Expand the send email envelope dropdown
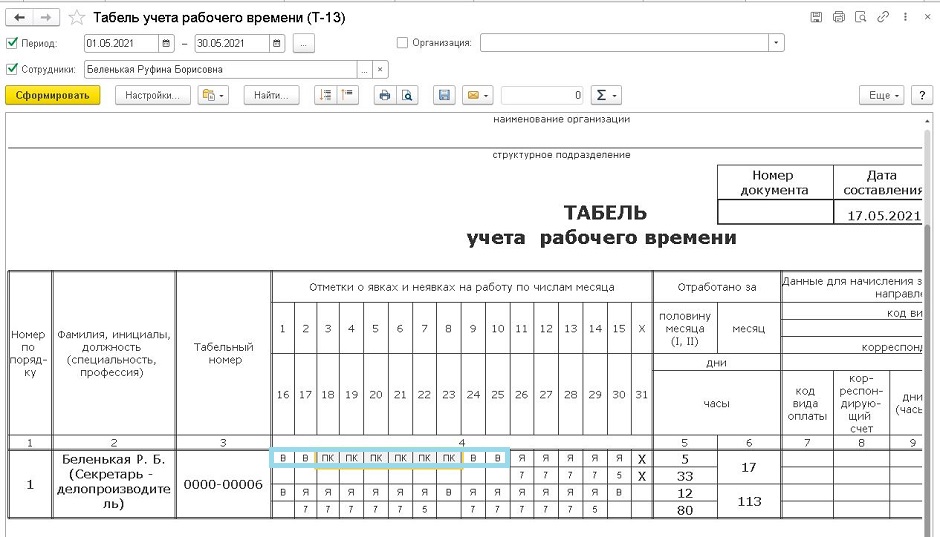This screenshot has height=537, width=940. point(477,95)
